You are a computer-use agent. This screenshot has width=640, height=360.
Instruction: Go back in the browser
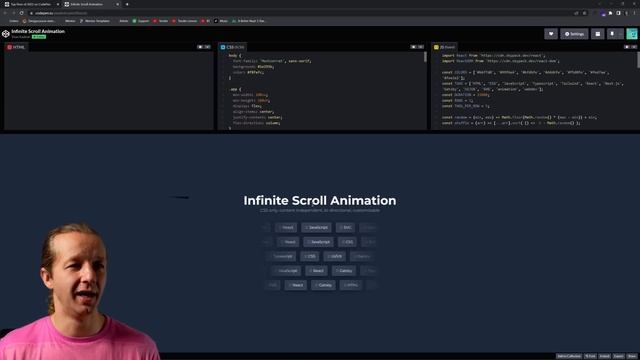click(x=5, y=13)
